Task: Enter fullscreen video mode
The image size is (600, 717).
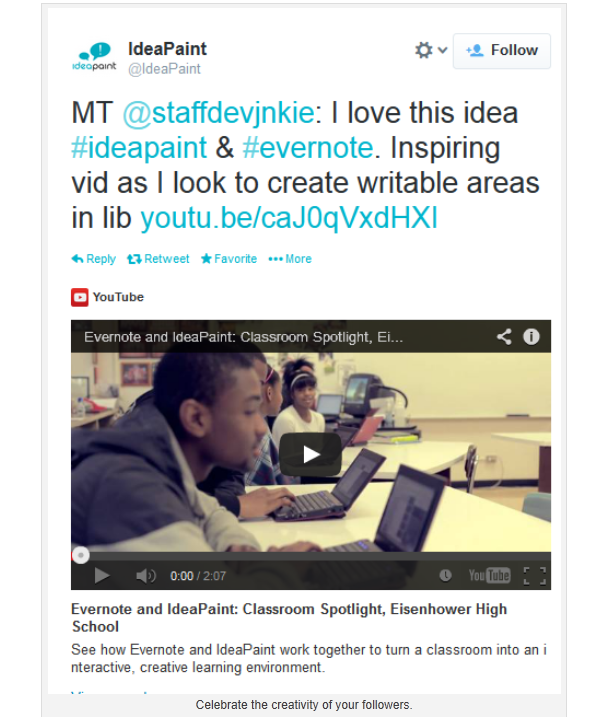Action: pos(535,576)
